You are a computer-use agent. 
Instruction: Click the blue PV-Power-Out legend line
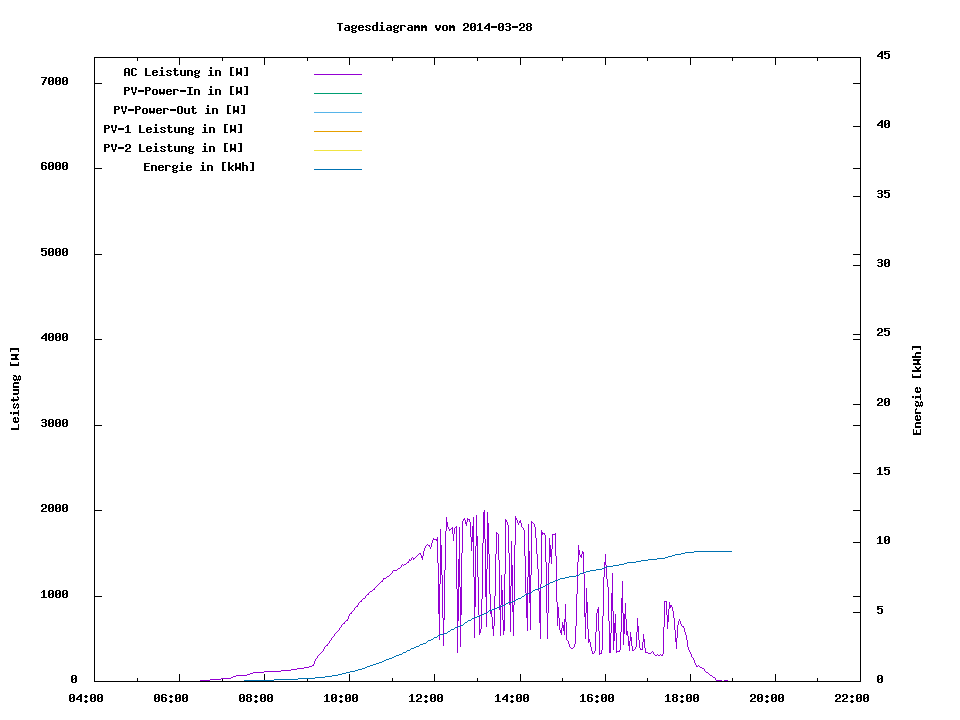click(x=337, y=112)
